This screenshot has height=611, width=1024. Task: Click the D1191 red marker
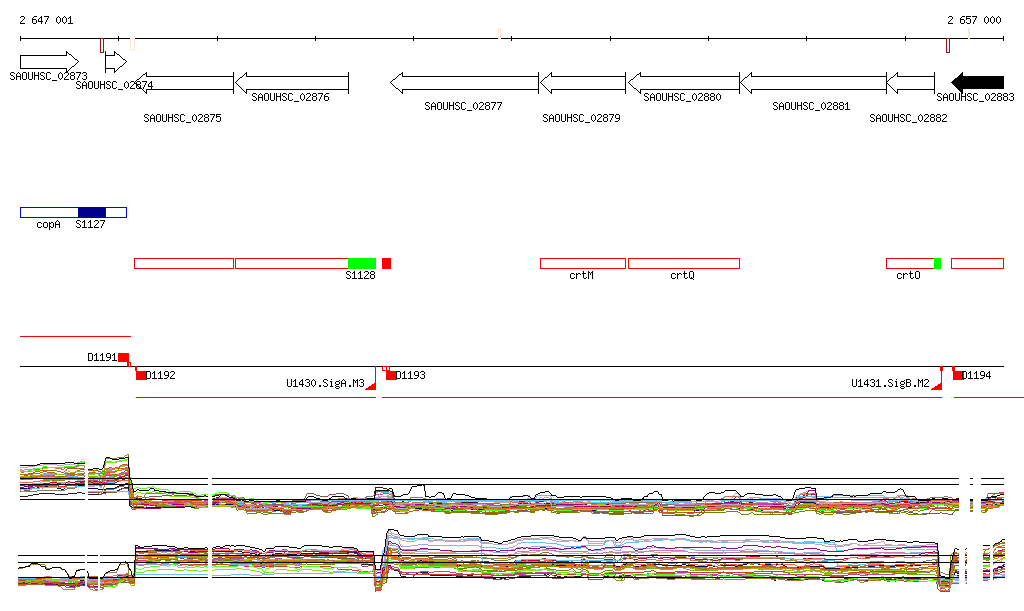pyautogui.click(x=123, y=357)
